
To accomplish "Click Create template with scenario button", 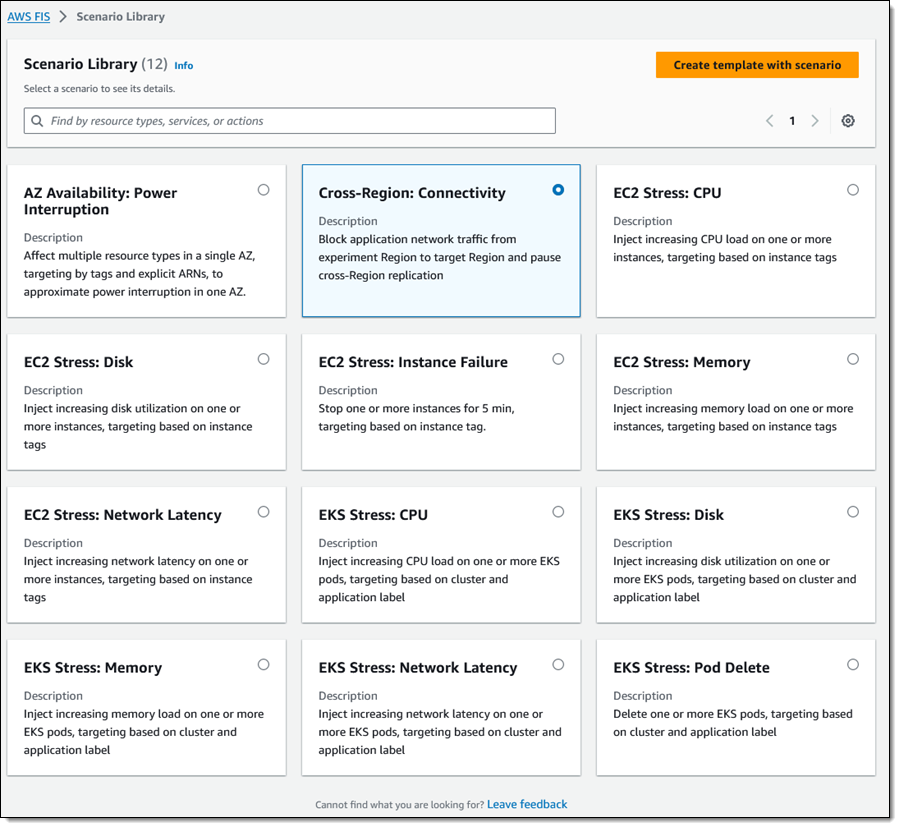I will click(x=757, y=65).
